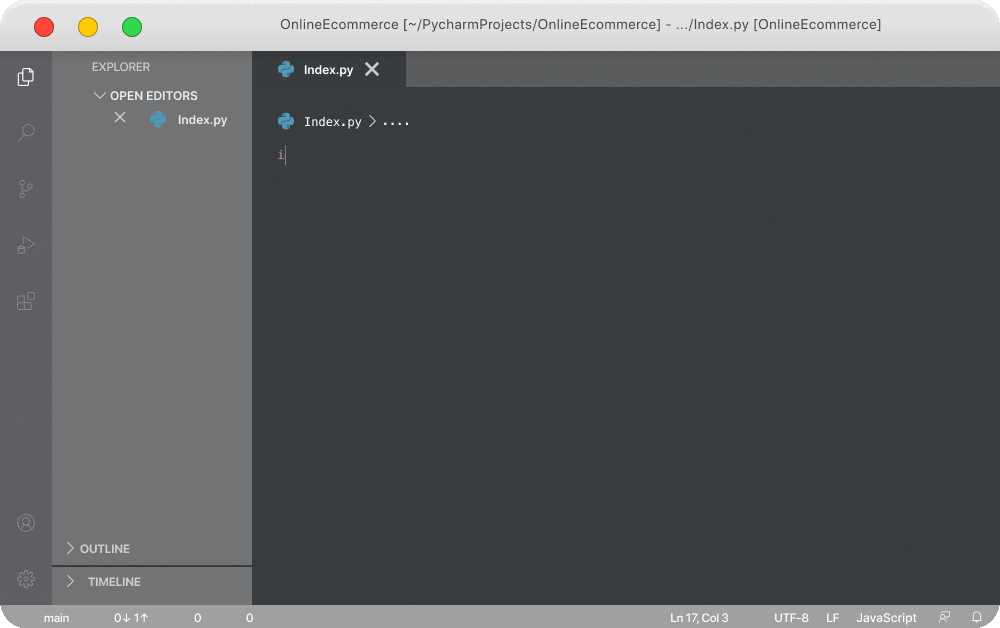Click Ln 17, Col 3 cursor position
This screenshot has height=628, width=1000.
point(699,618)
